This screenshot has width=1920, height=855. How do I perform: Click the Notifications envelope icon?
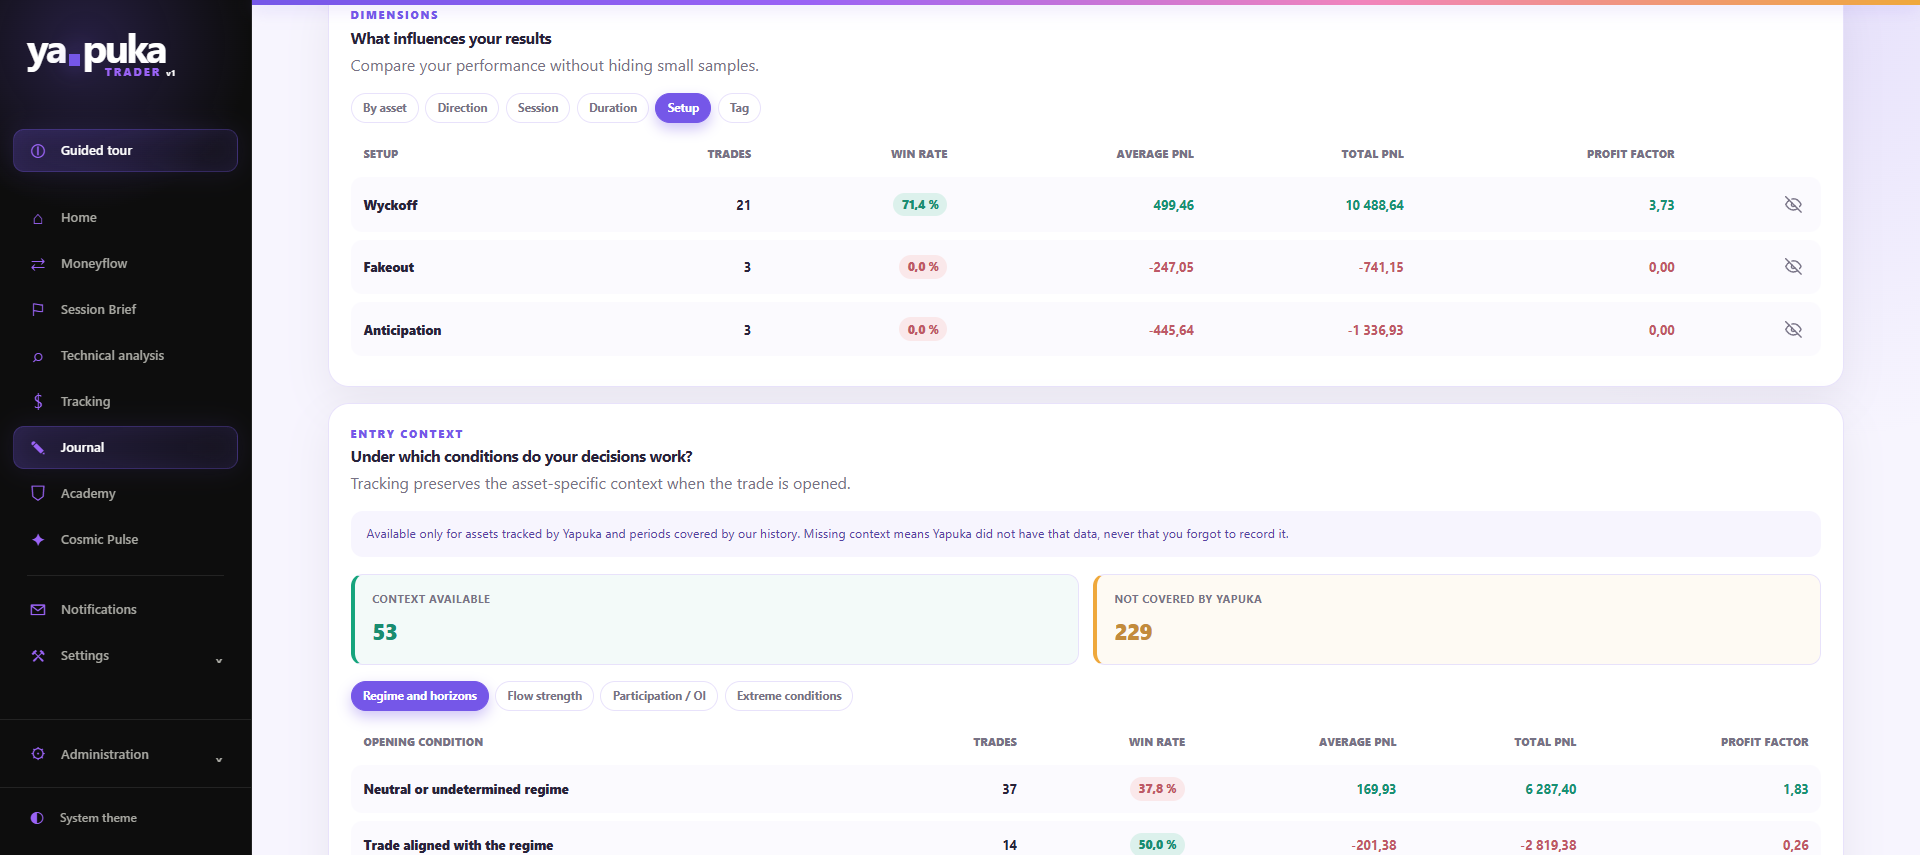[x=38, y=610]
